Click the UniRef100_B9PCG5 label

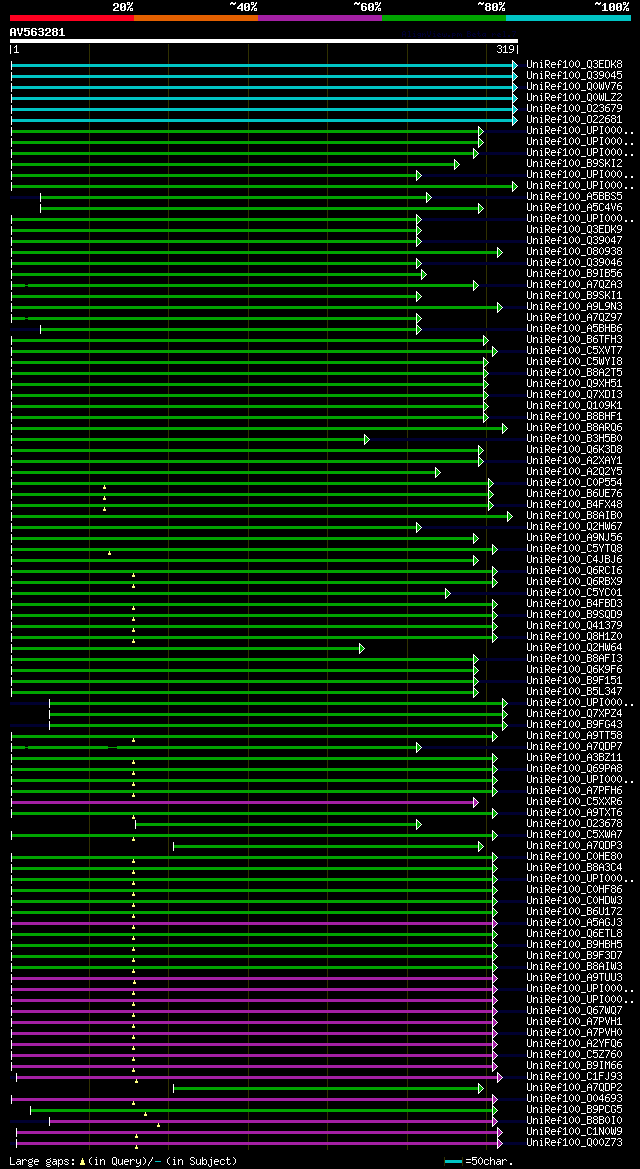[574, 1110]
